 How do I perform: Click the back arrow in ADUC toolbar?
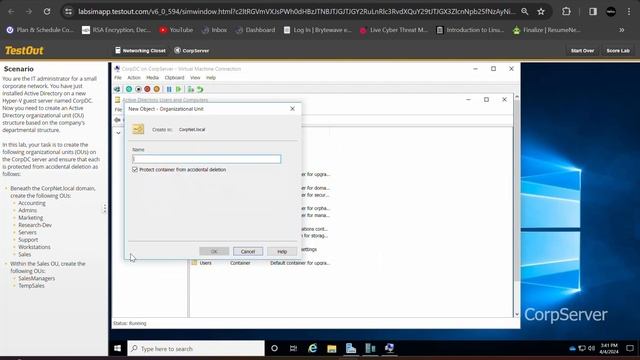[x=118, y=120]
